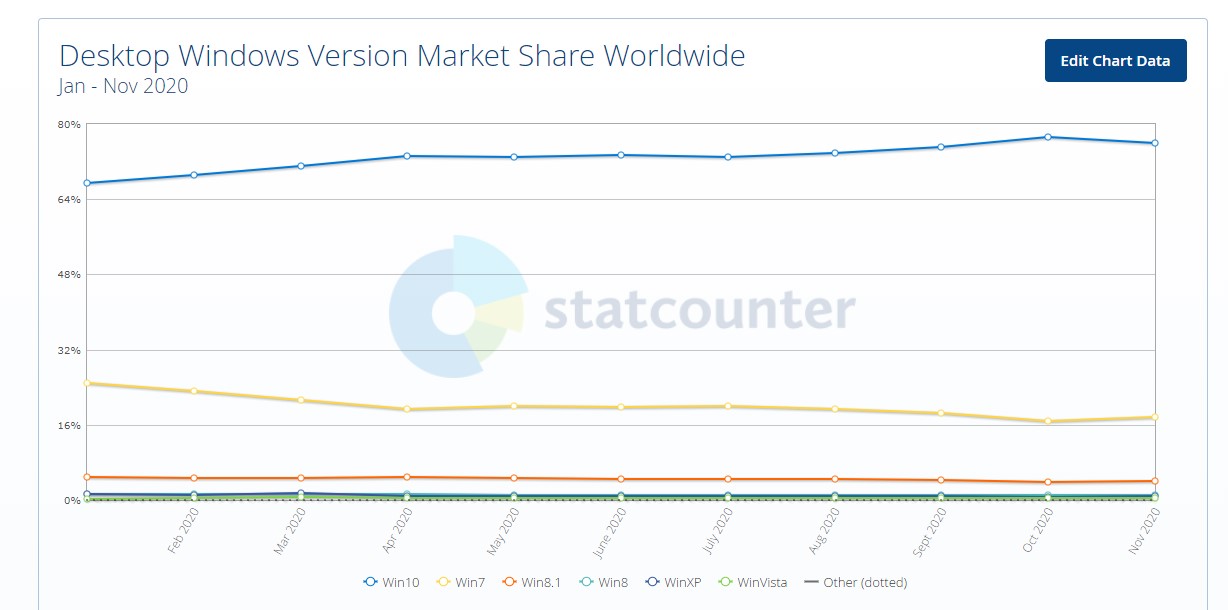Hide the WinVista legend item
This screenshot has height=610, width=1228.
tap(751, 582)
